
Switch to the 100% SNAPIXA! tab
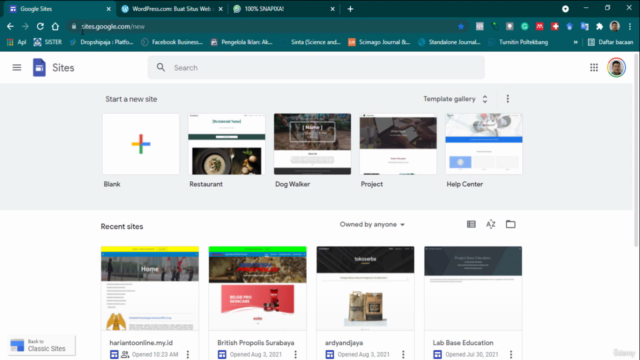click(x=284, y=9)
